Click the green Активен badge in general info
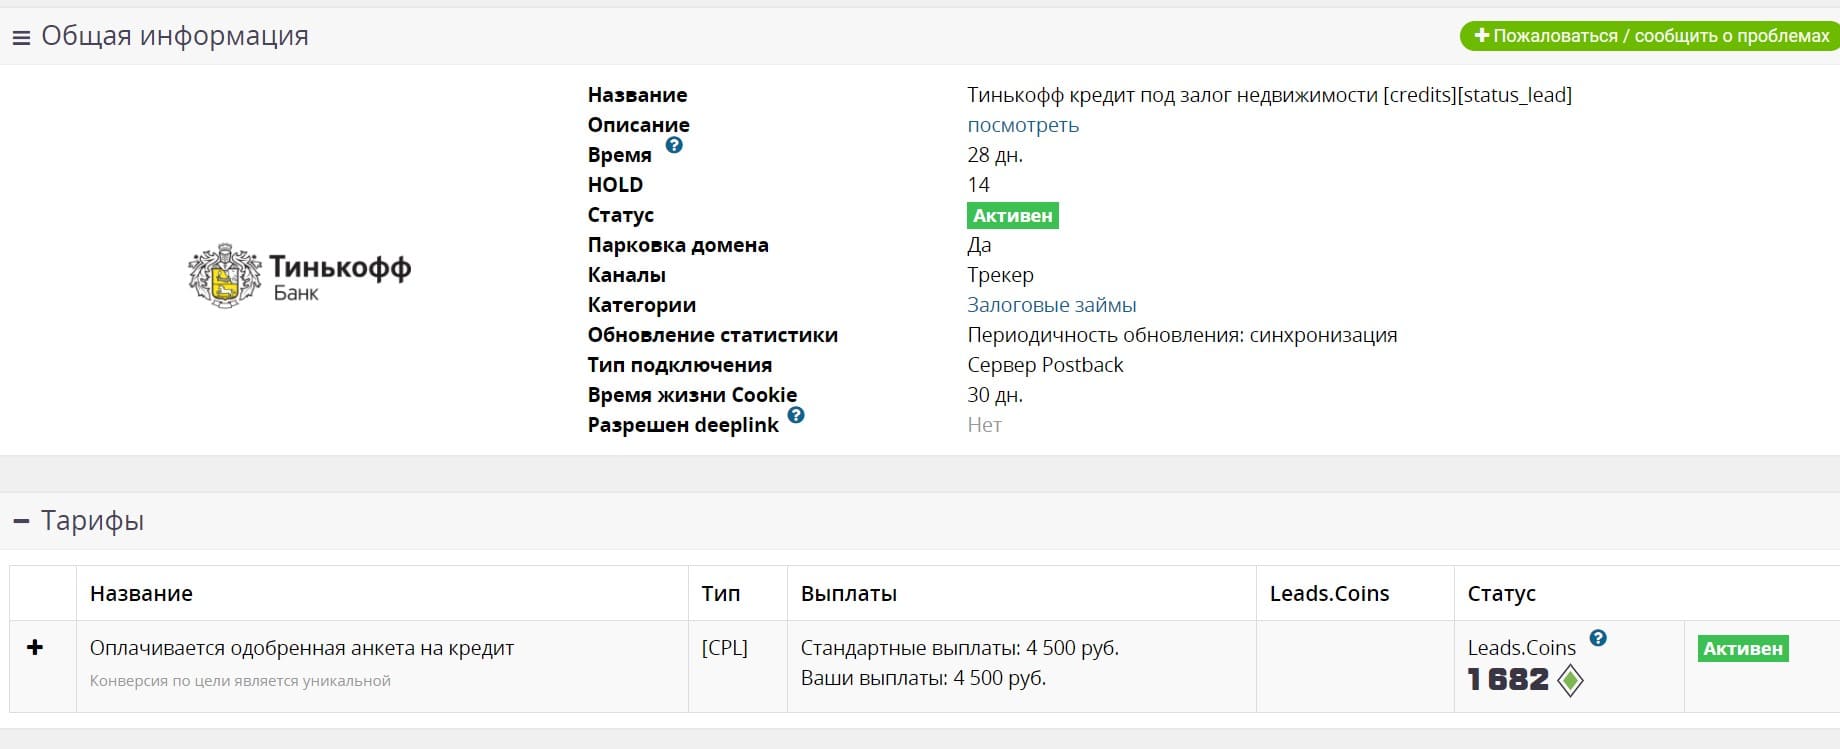This screenshot has height=749, width=1840. pyautogui.click(x=1012, y=216)
